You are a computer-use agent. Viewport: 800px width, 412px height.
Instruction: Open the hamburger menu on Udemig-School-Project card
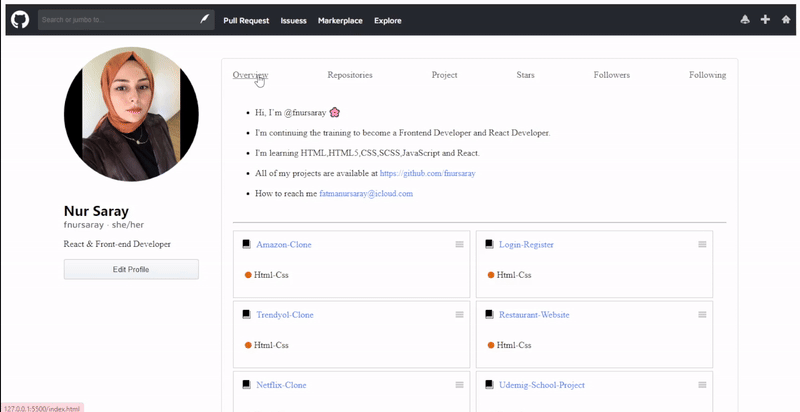pyautogui.click(x=703, y=385)
